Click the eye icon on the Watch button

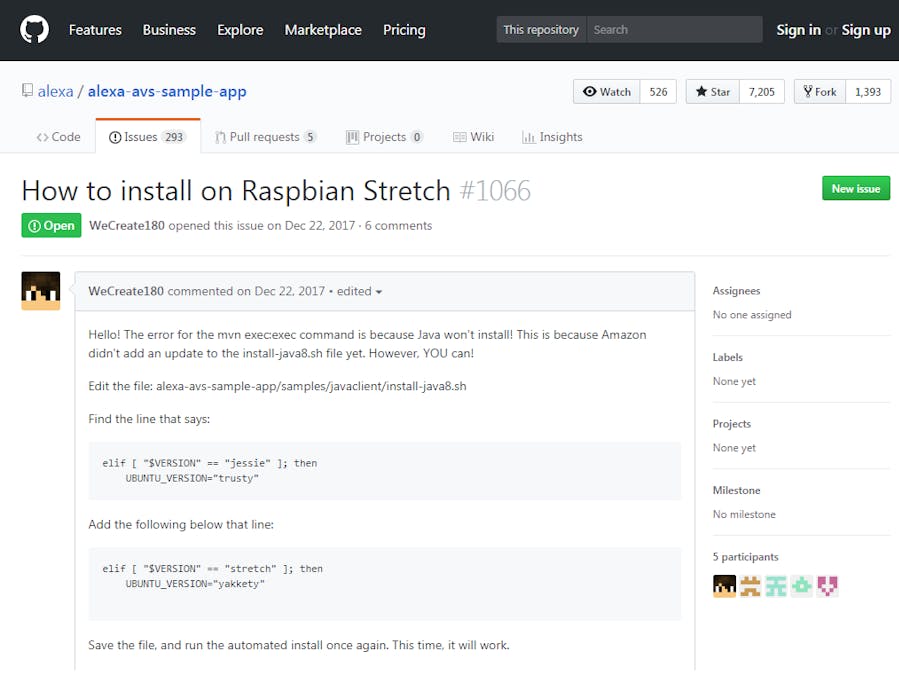coord(592,91)
